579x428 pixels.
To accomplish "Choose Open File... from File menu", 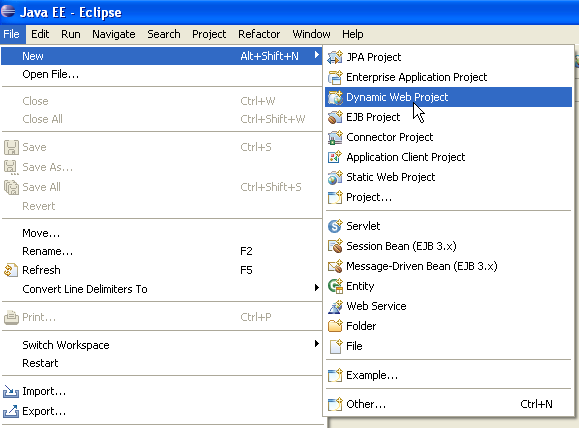I will tap(162, 74).
